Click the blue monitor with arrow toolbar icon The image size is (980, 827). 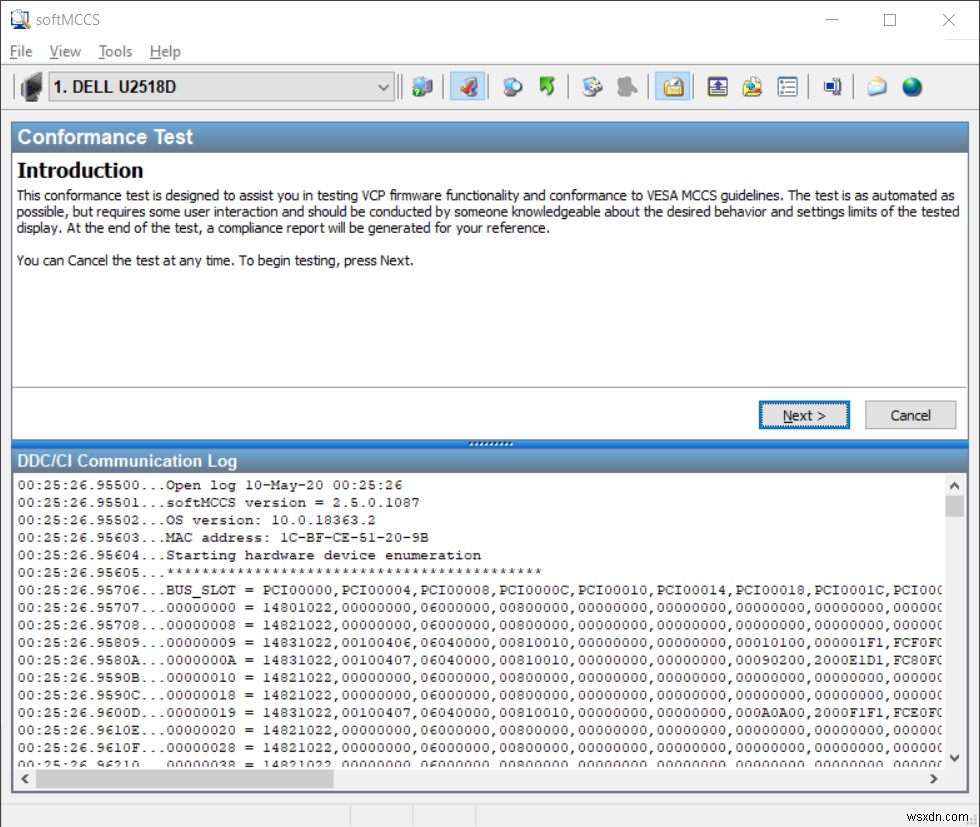pyautogui.click(x=832, y=86)
